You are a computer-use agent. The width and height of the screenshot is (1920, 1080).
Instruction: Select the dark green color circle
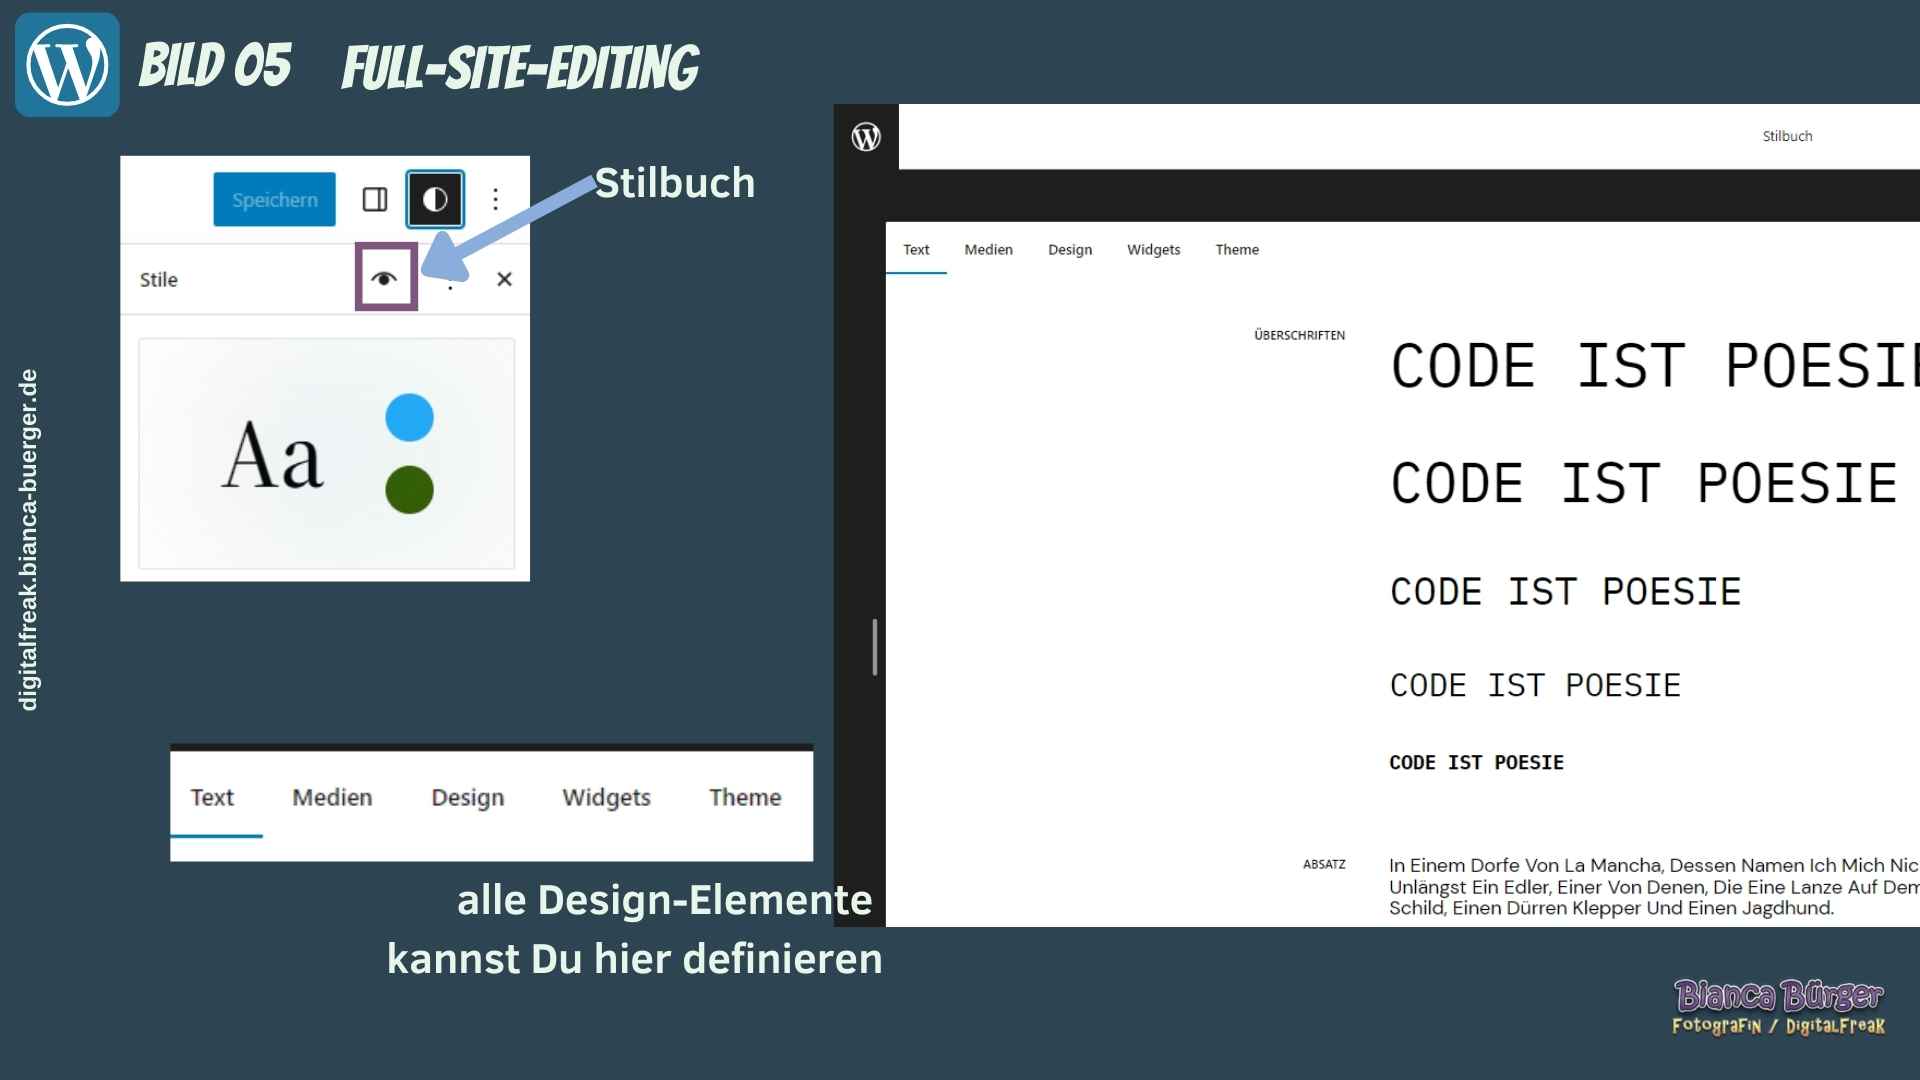tap(409, 490)
